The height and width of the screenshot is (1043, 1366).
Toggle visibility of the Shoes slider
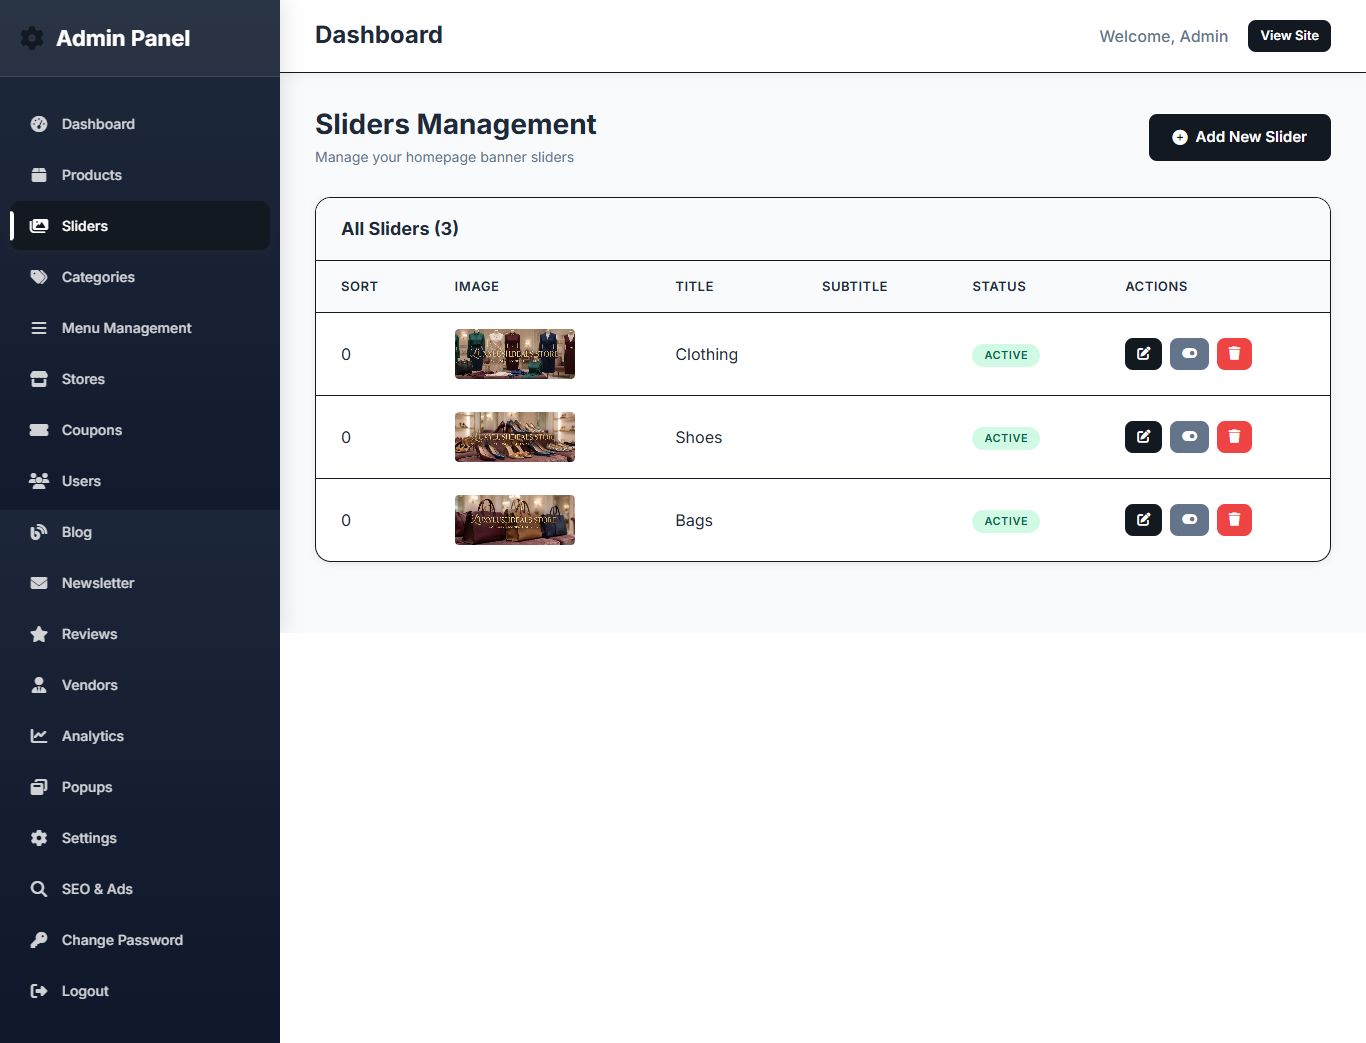coord(1189,437)
